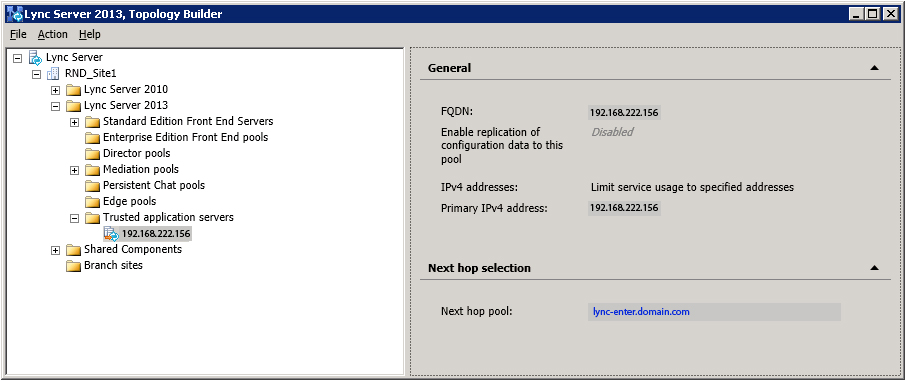Click Trusted application servers folder icon
The height and width of the screenshot is (381, 906).
(x=92, y=218)
